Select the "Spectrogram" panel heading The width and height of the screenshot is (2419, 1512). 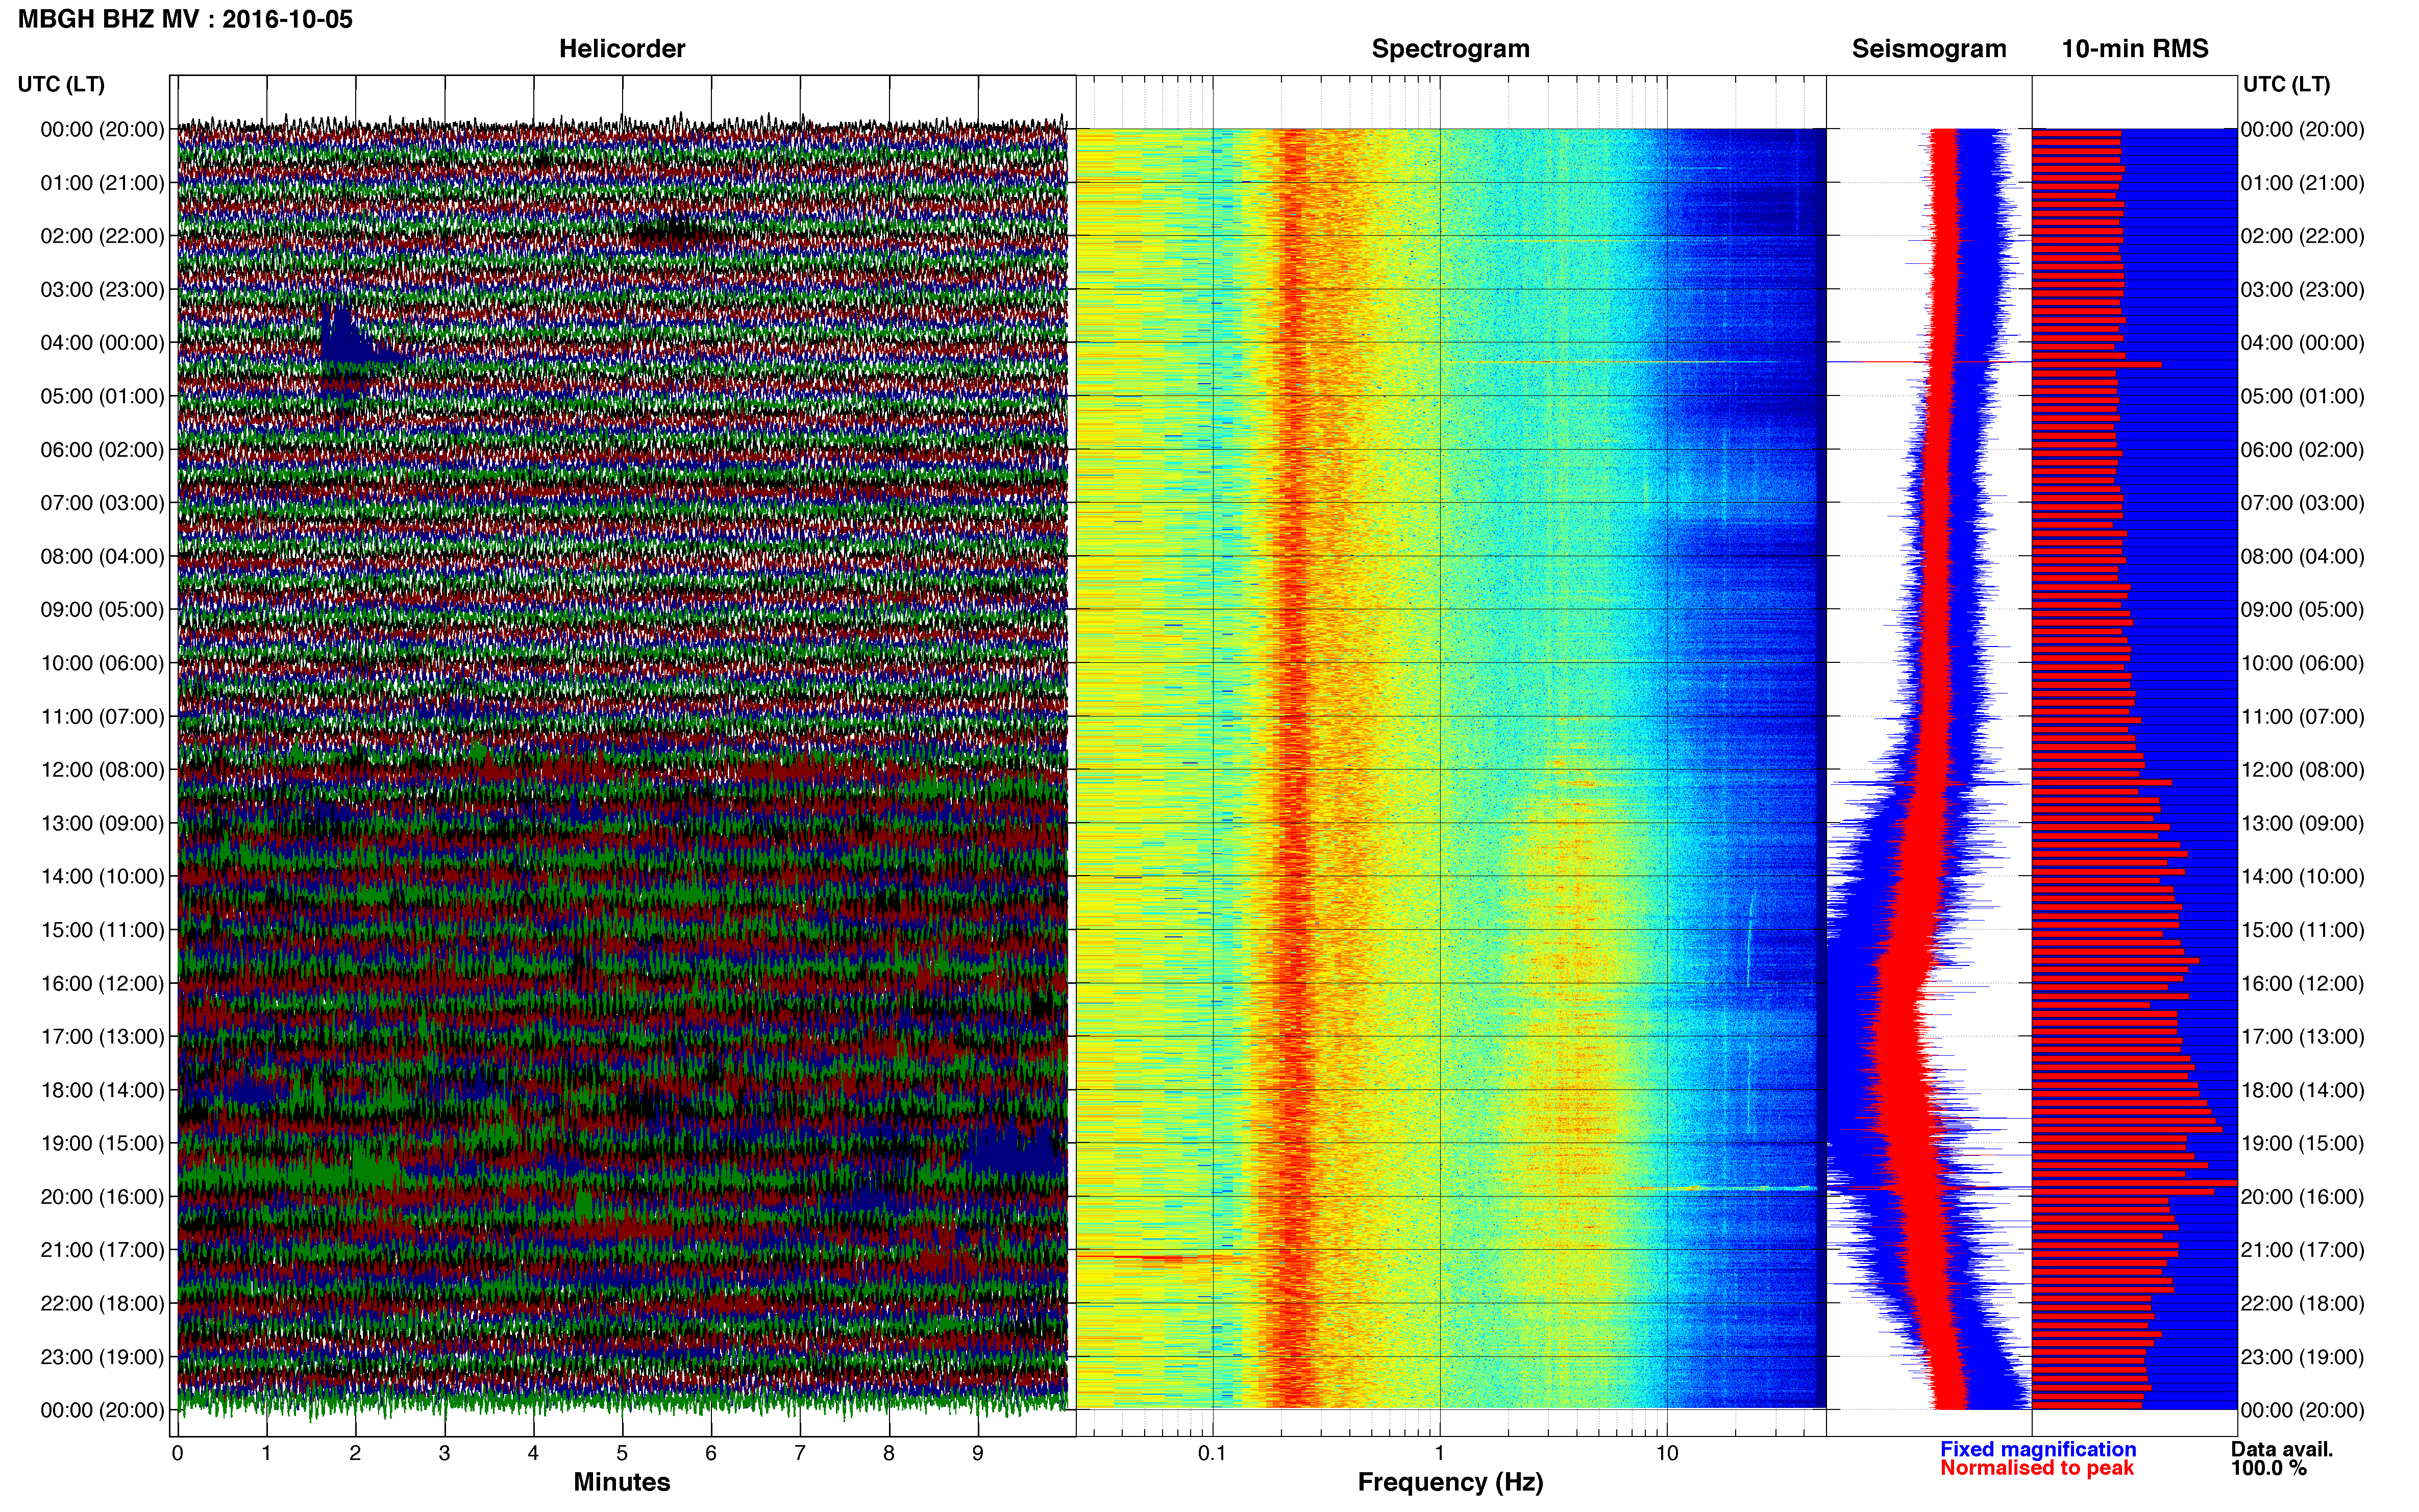(1450, 49)
